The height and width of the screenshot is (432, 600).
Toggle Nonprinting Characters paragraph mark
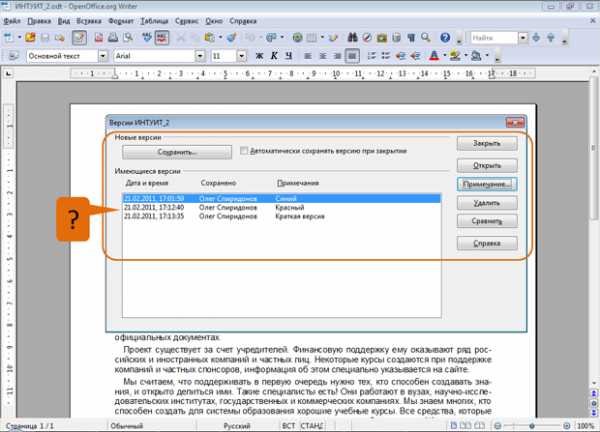point(411,37)
